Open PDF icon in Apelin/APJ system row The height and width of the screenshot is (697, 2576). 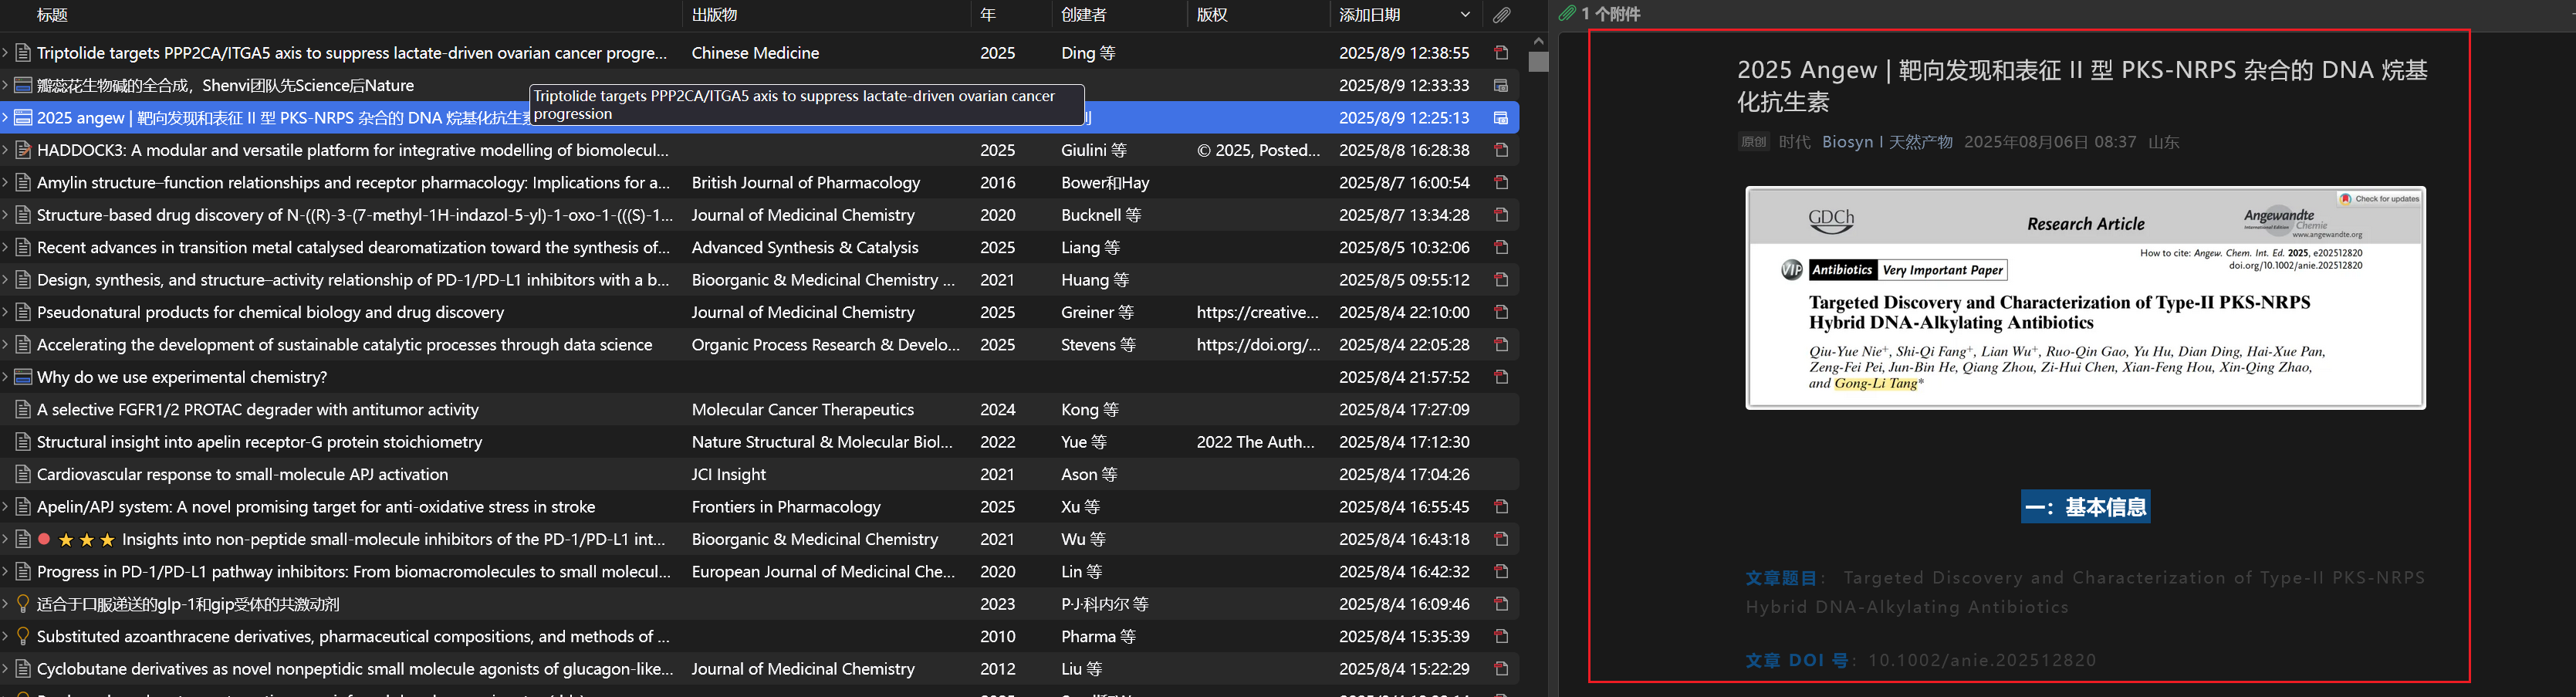(1501, 507)
